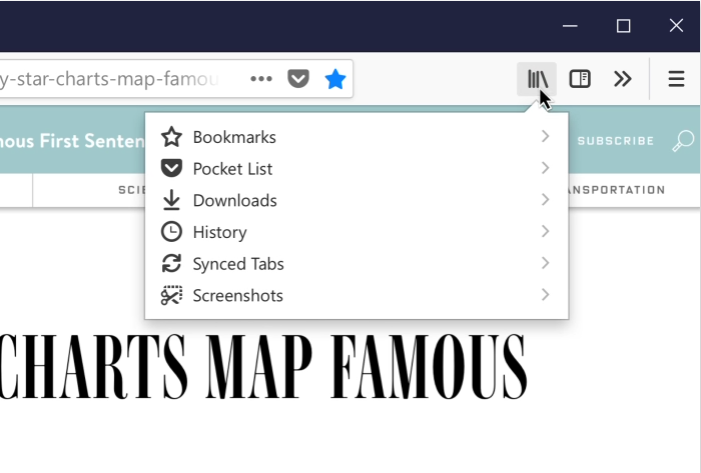Click the URL address bar

pyautogui.click(x=120, y=79)
